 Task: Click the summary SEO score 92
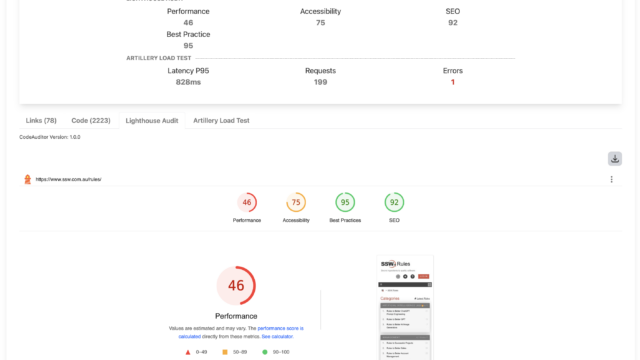click(453, 22)
